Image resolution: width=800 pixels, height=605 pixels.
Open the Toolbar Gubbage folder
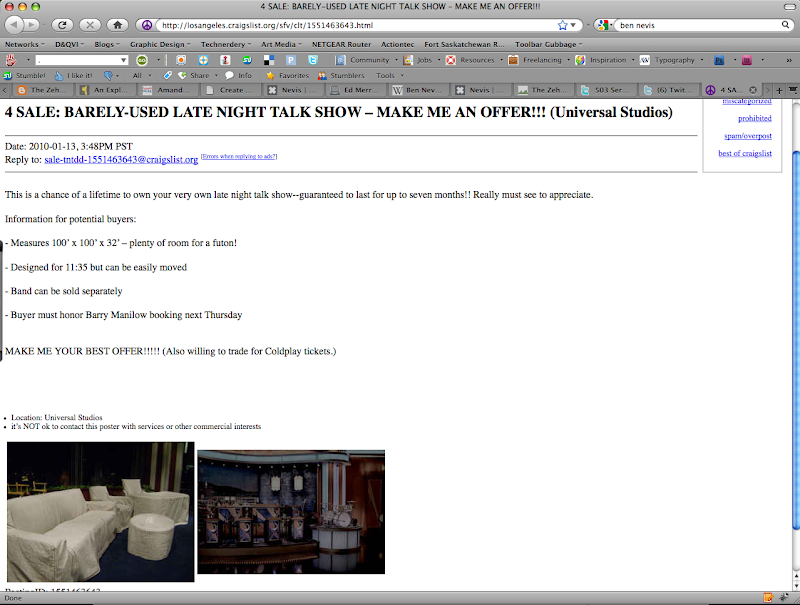[x=548, y=44]
